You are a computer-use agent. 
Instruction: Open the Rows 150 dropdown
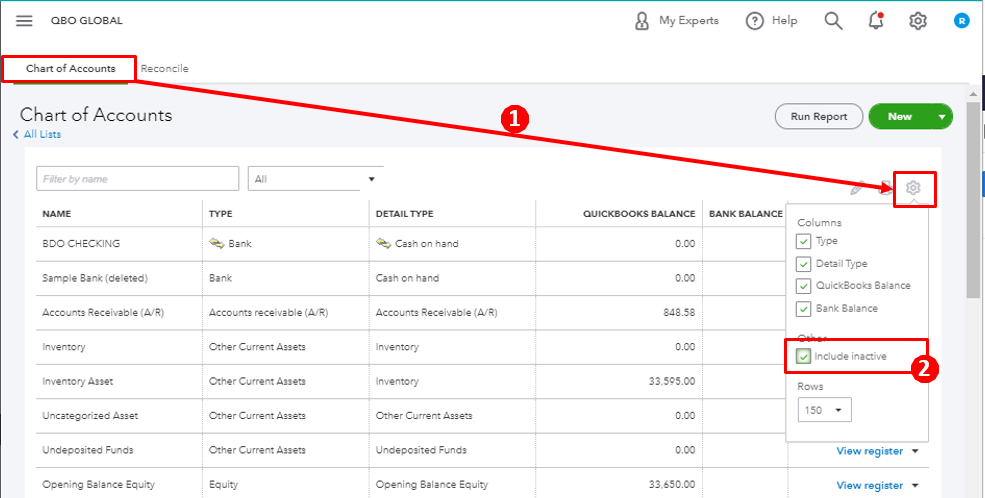pos(825,410)
